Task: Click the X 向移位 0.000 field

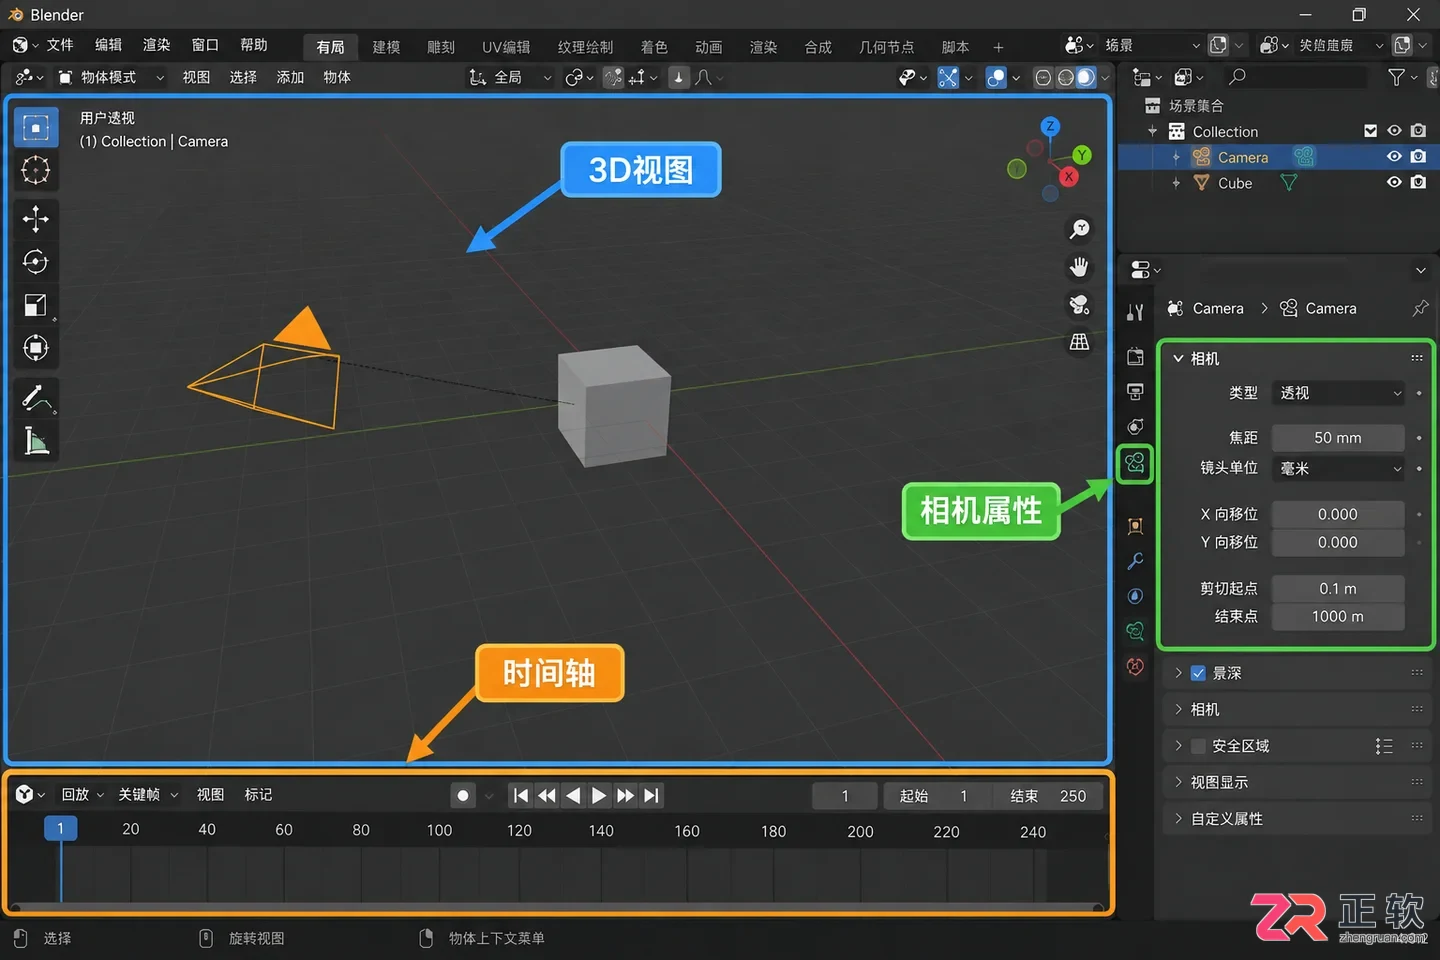Action: 1338,514
